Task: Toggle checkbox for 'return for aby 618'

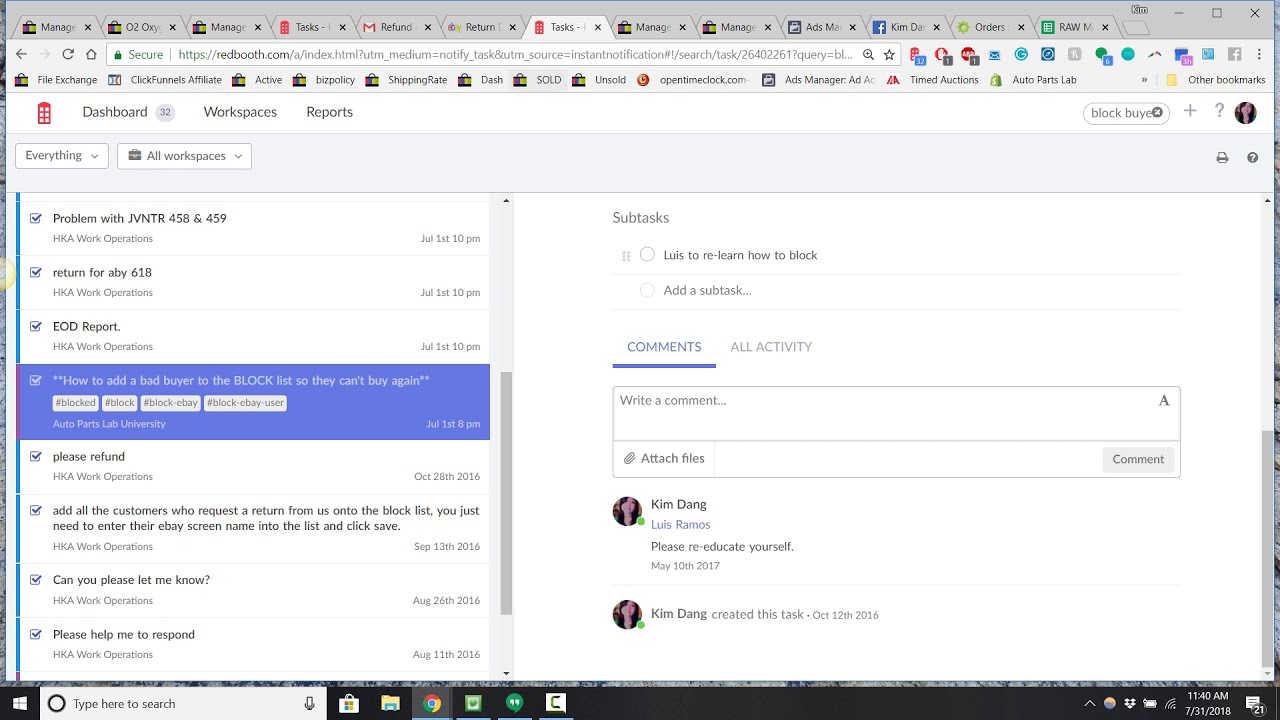Action: [36, 272]
